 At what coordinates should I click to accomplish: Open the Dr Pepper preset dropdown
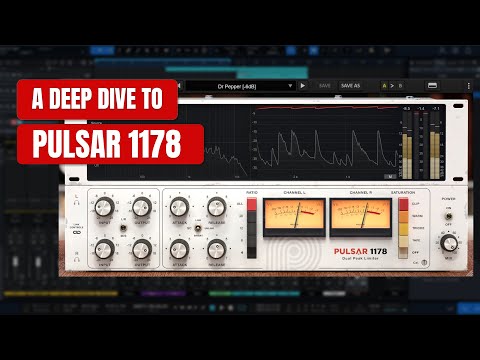[x=240, y=86]
